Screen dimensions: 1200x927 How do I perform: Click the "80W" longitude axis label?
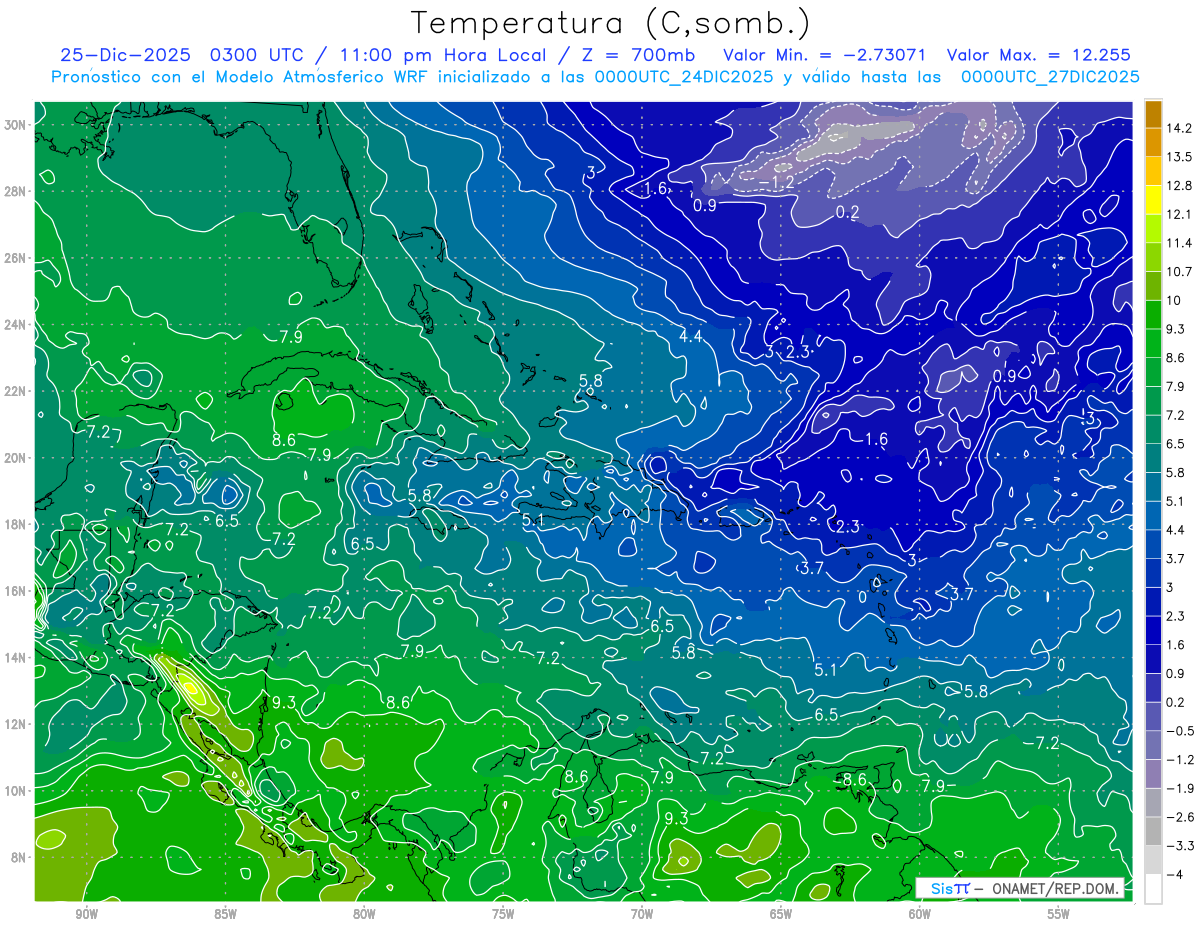click(364, 914)
